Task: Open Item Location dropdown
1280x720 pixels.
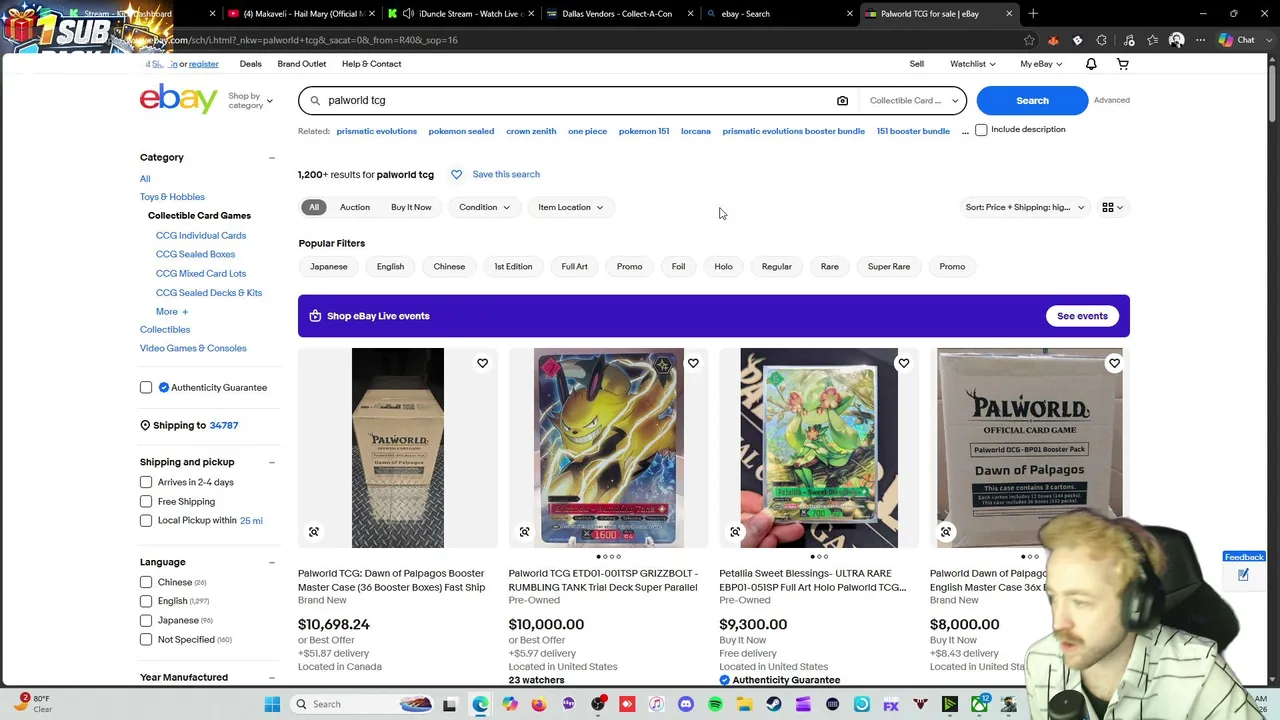Action: pyautogui.click(x=570, y=207)
